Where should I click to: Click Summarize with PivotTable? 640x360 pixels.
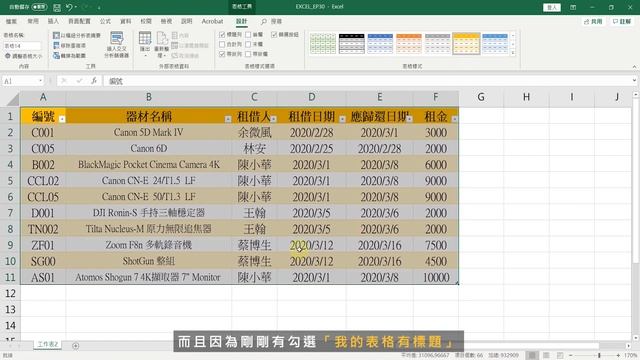(x=77, y=36)
